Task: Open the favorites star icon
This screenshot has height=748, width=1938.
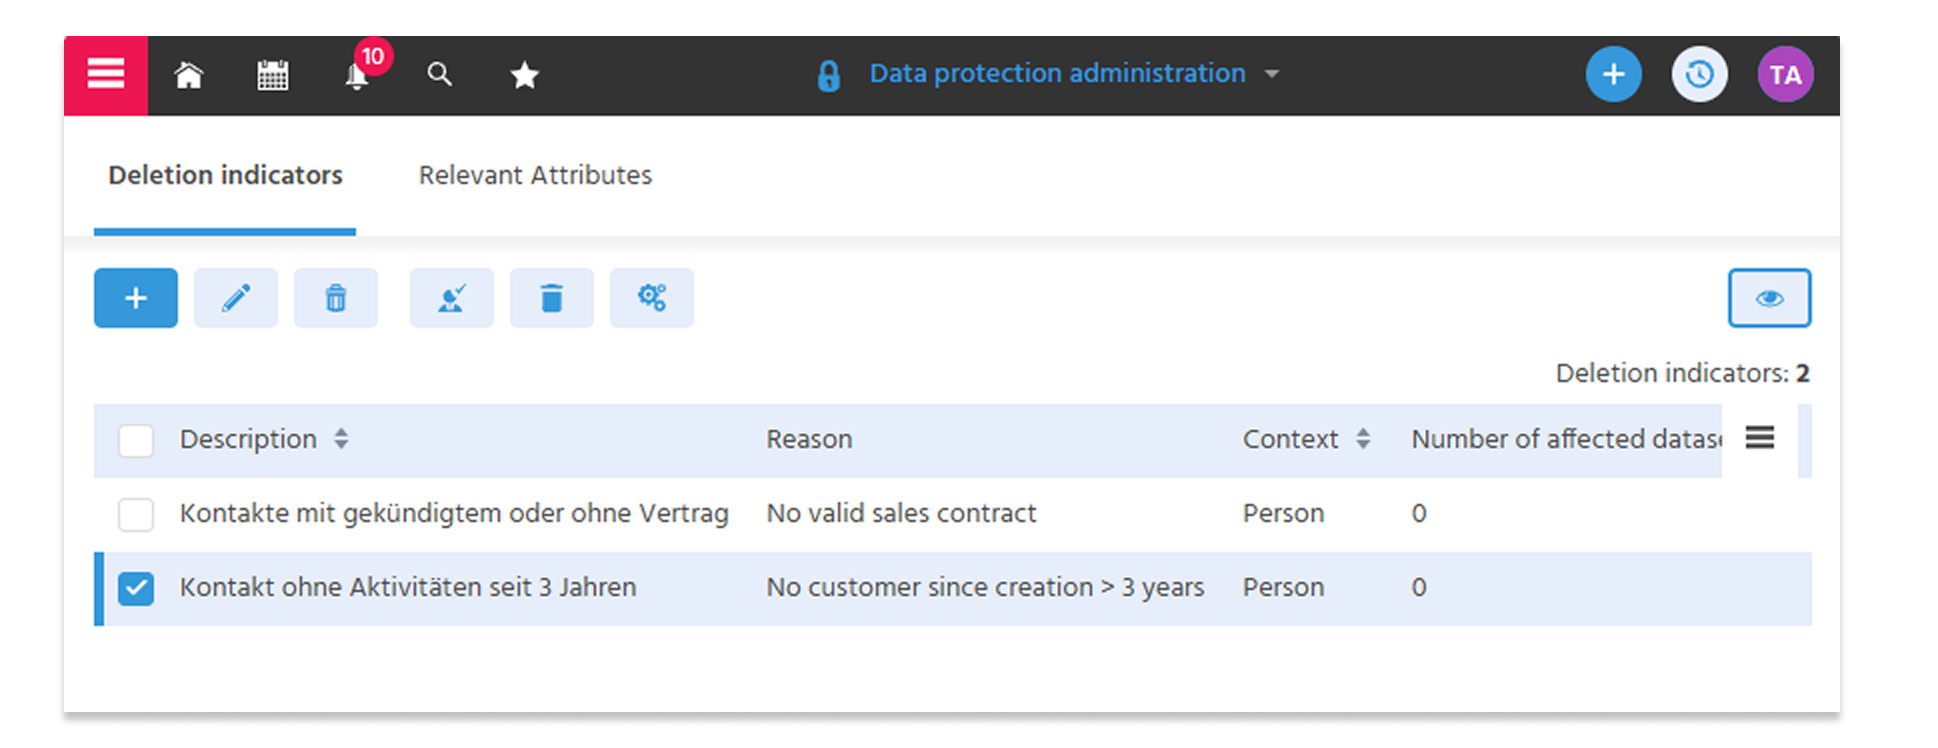Action: click(x=524, y=75)
